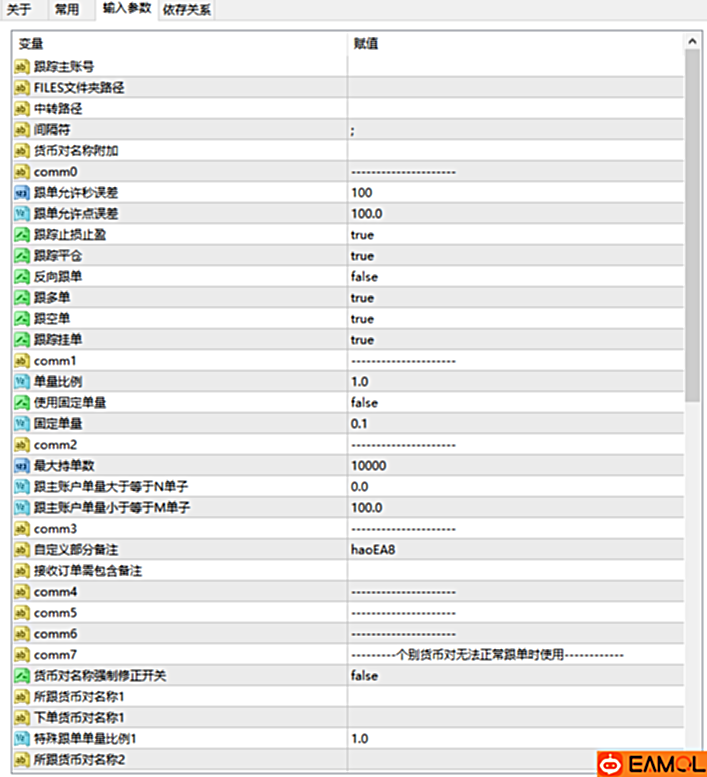Click the icon beside 最大持单数
This screenshot has width=707, height=777.
(22, 466)
